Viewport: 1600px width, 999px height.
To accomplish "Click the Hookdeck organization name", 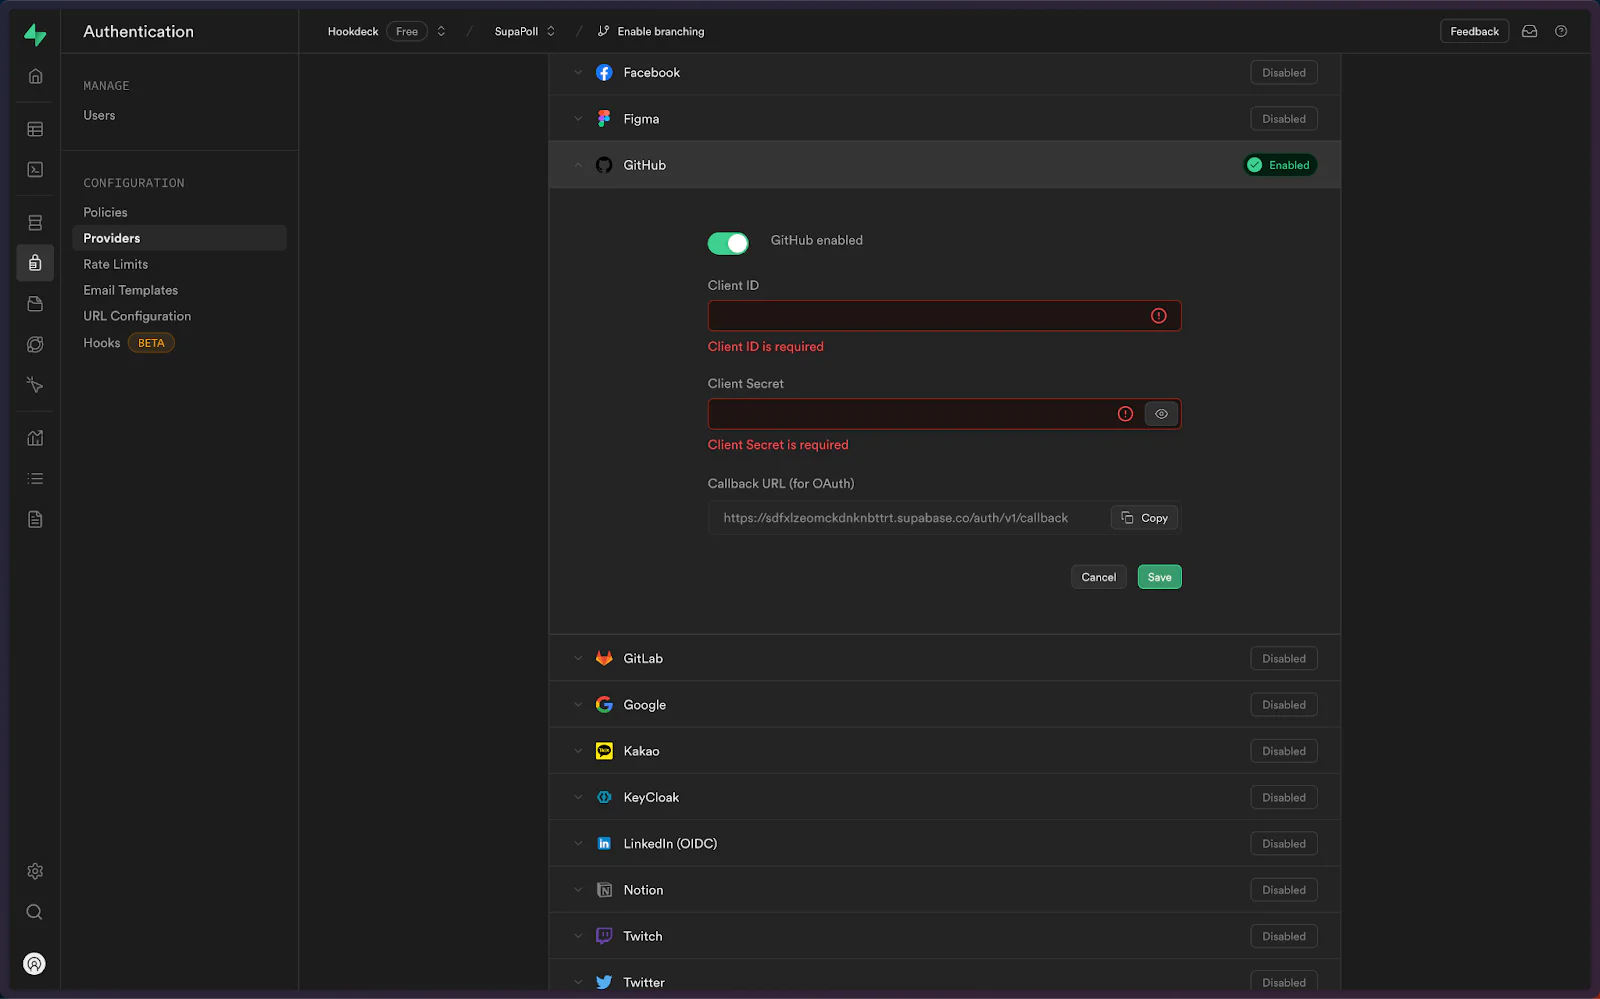I will tap(353, 31).
